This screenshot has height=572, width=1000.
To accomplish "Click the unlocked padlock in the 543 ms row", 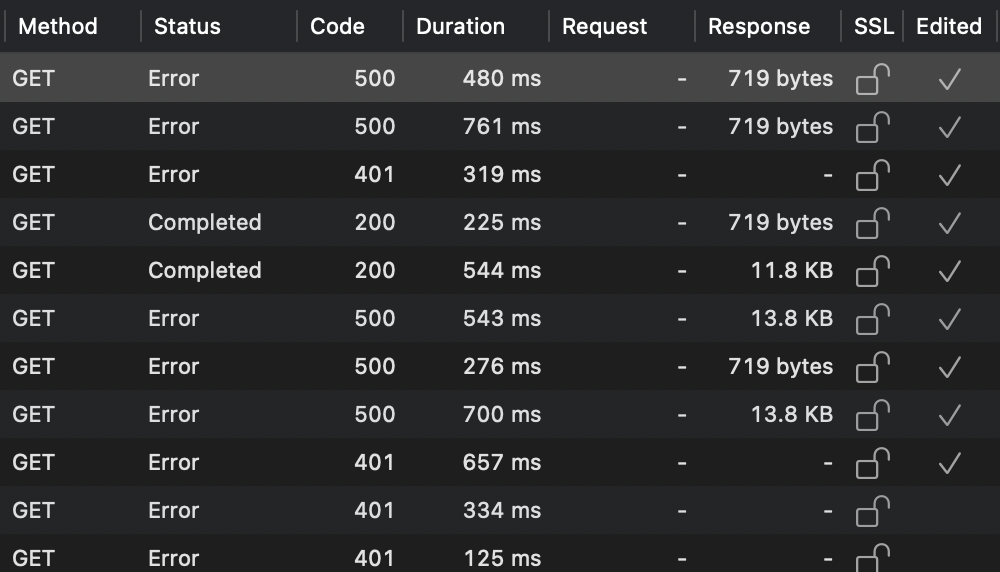I will (873, 319).
